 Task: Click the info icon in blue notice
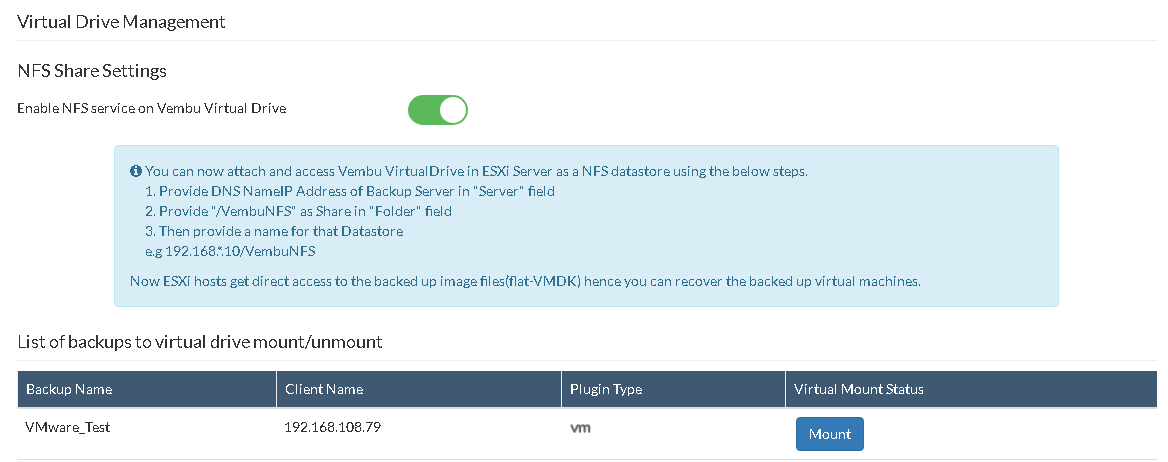click(136, 171)
